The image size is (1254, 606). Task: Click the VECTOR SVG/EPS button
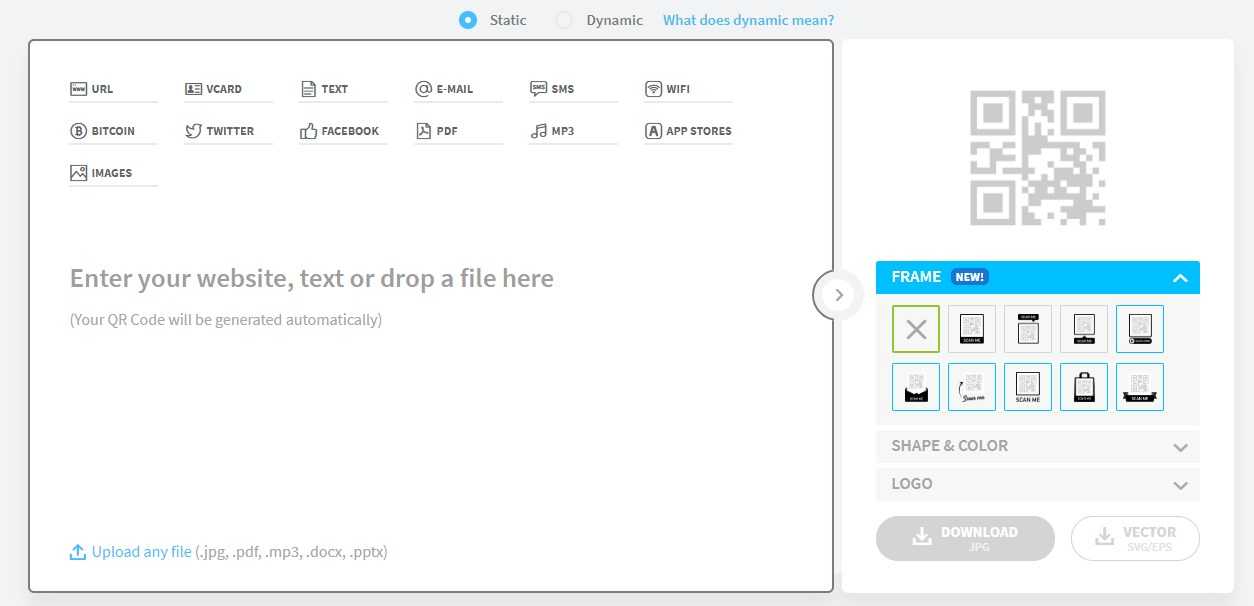click(1135, 538)
